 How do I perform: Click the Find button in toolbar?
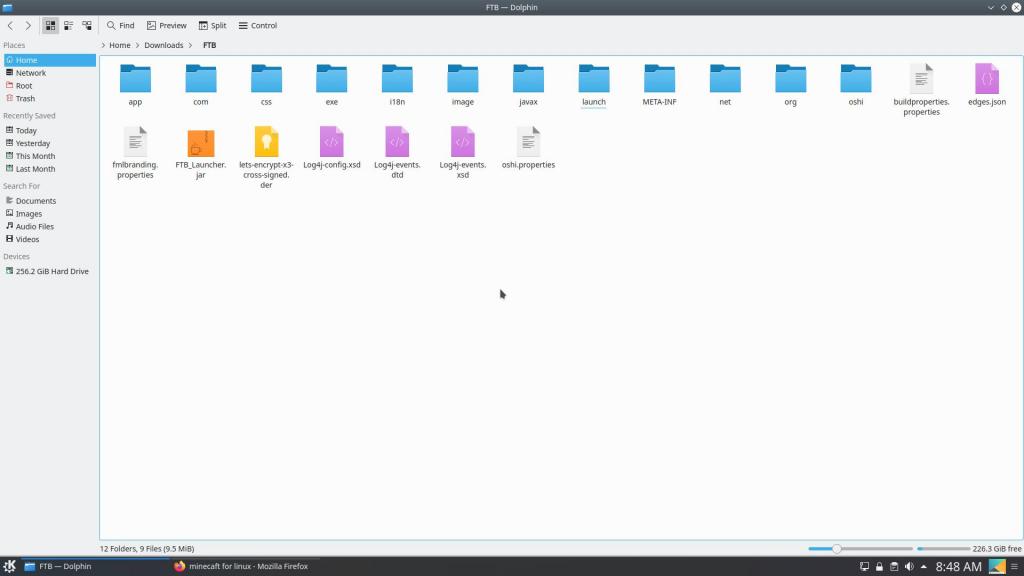click(x=121, y=25)
